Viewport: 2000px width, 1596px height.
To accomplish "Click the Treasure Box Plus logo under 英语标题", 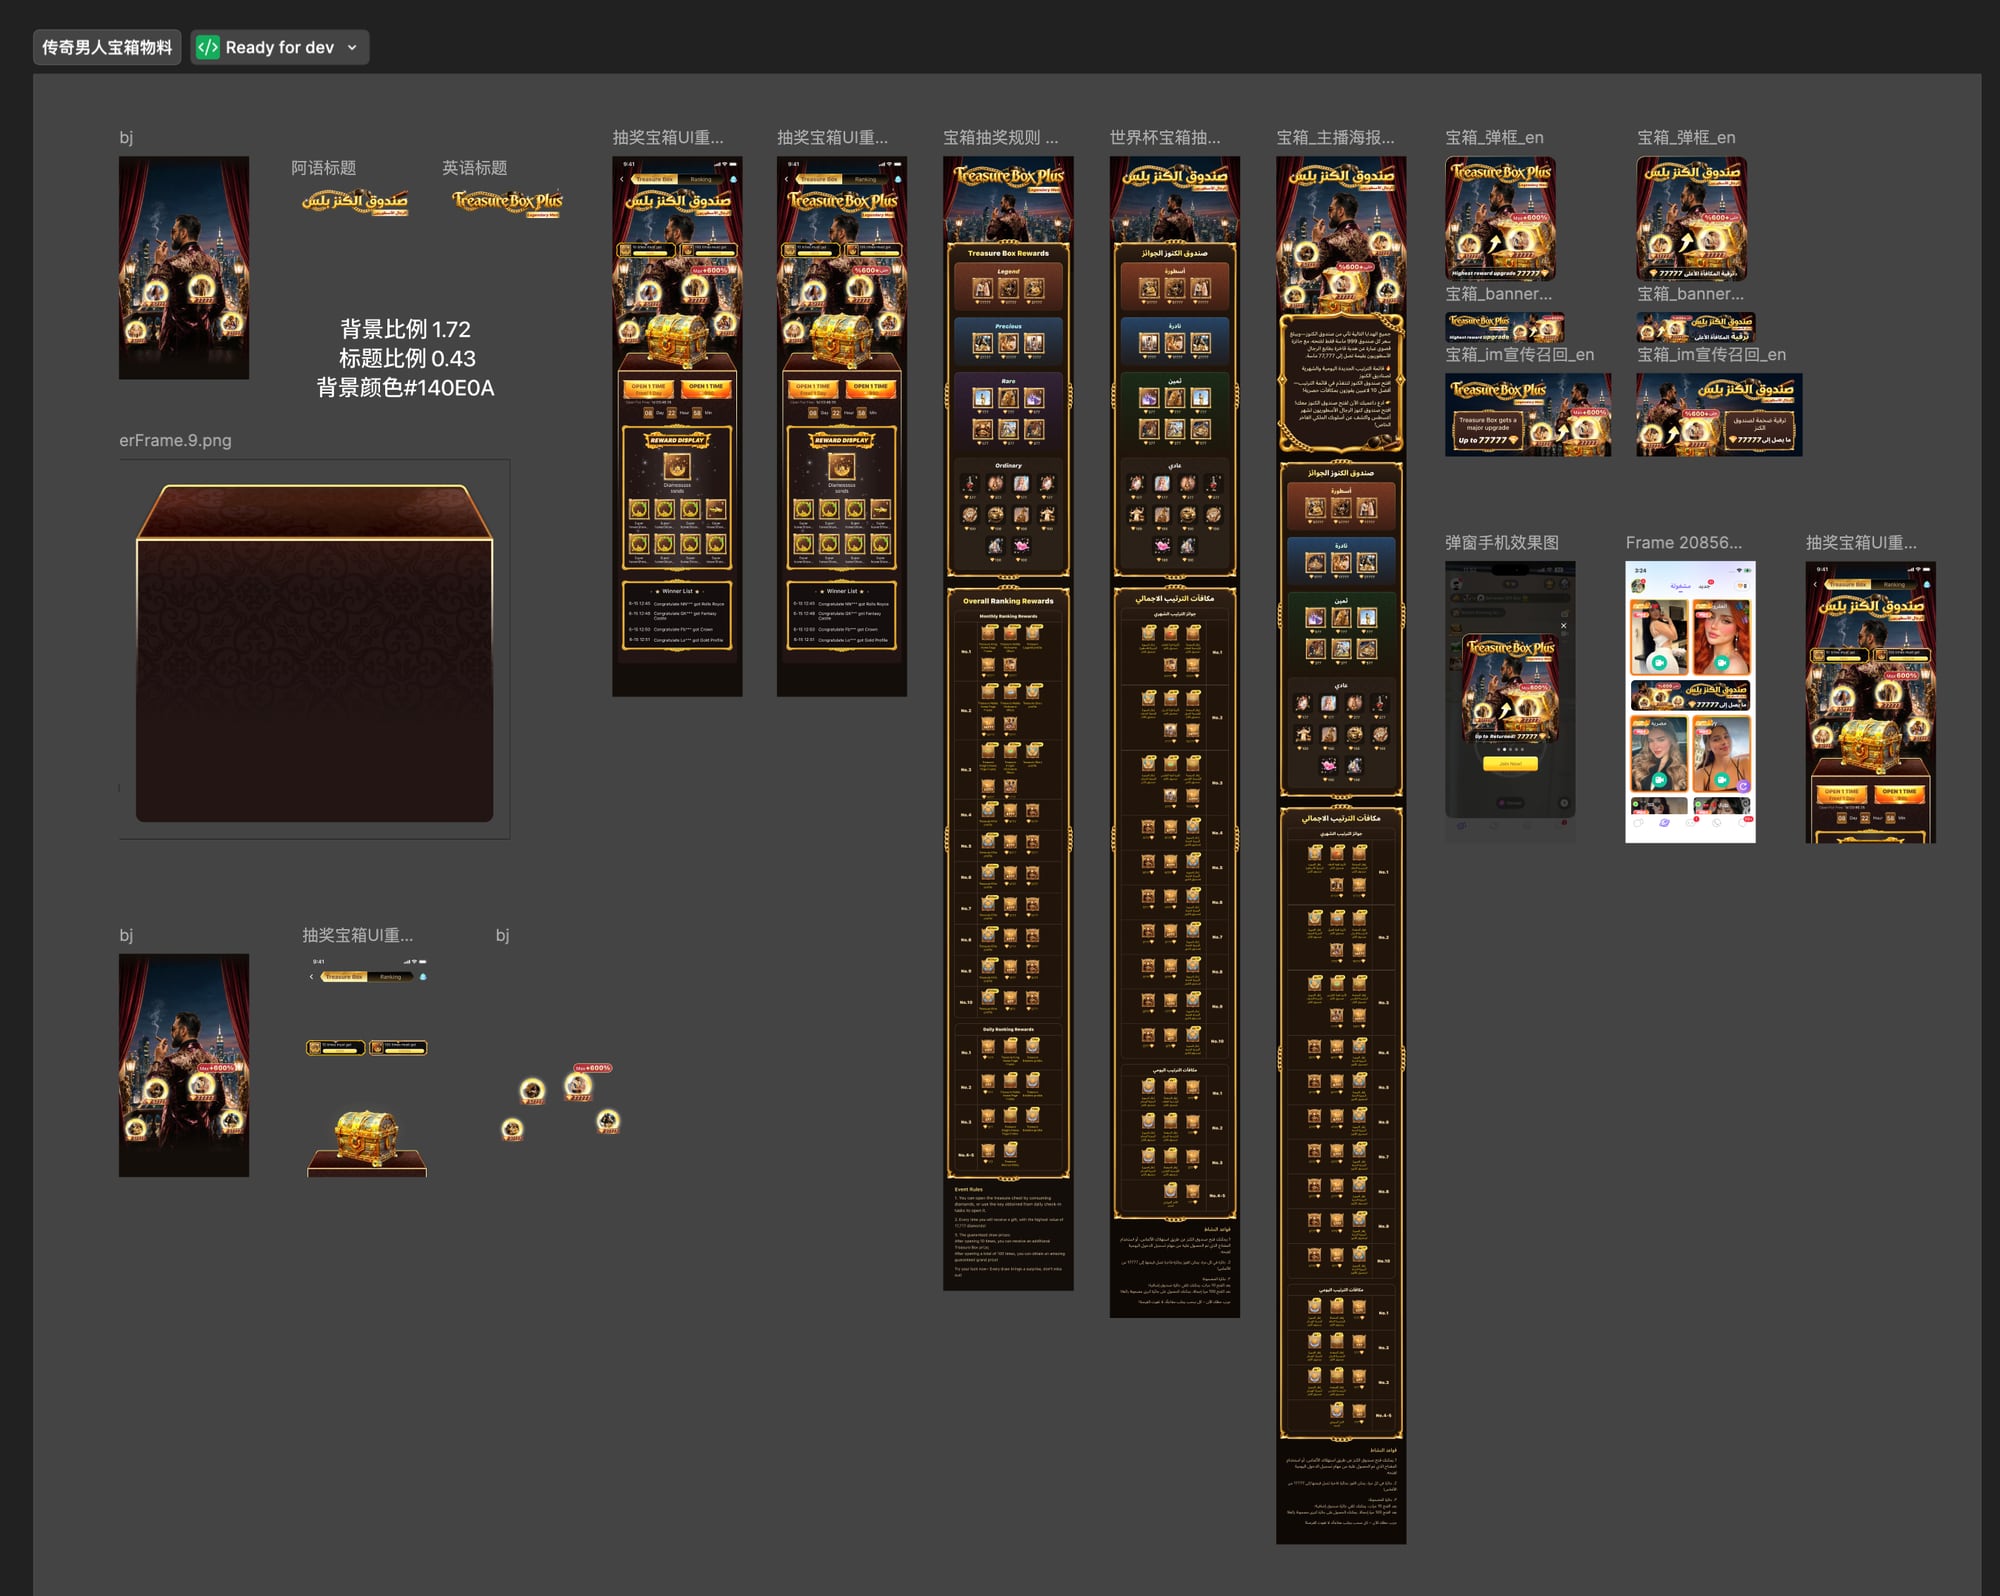I will [x=507, y=203].
